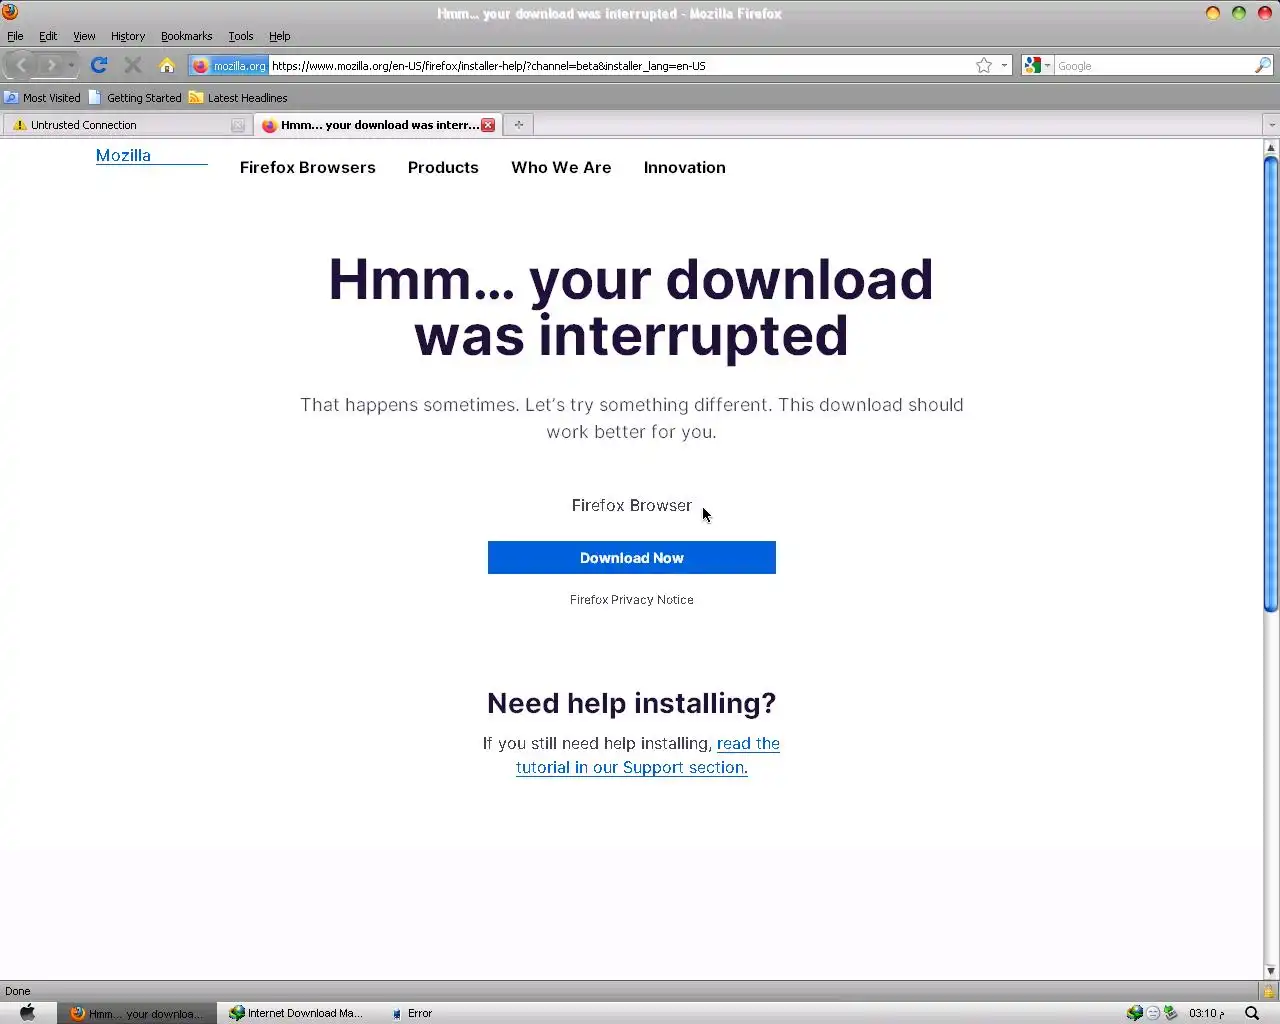This screenshot has width=1280, height=1024.
Task: Open the Help menu
Action: point(280,36)
